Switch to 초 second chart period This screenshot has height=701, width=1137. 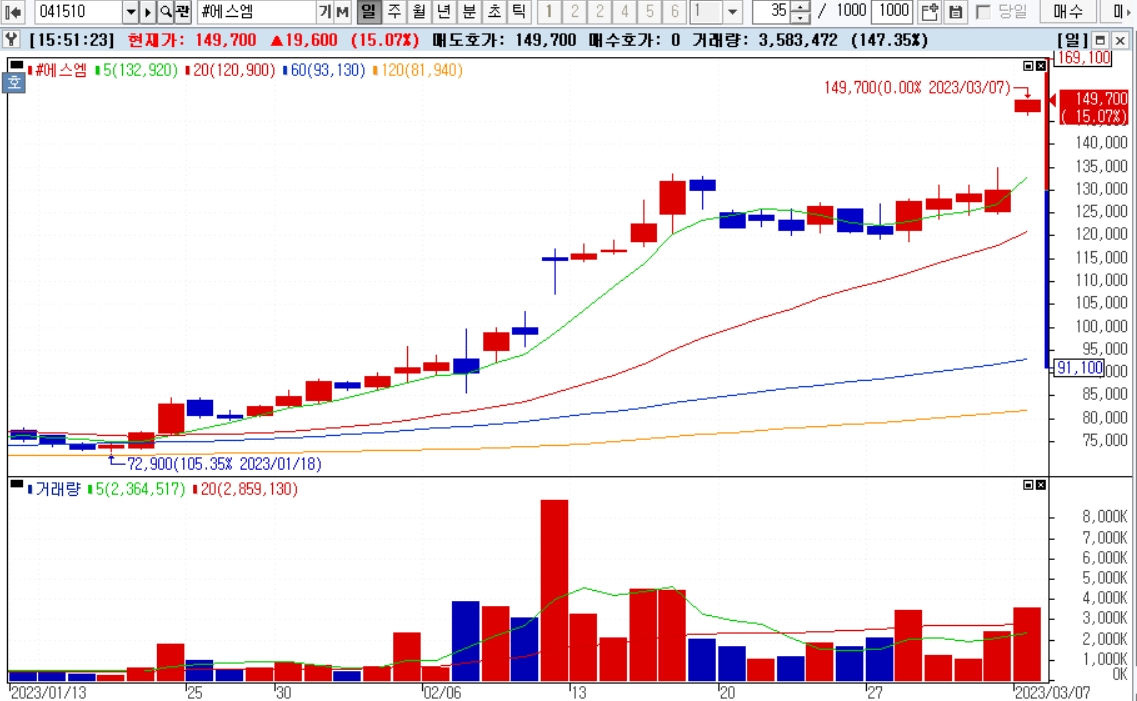tap(494, 12)
